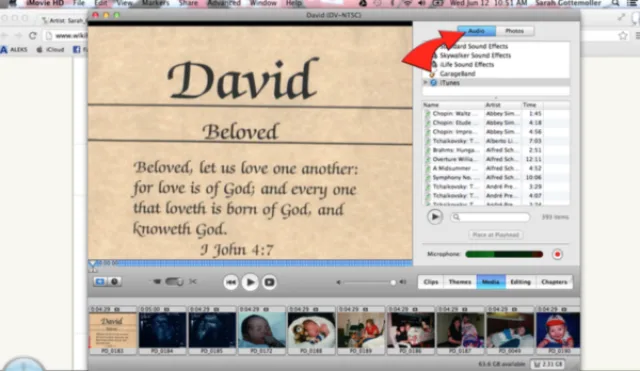Switch to the Audio tab
Image resolution: width=640 pixels, height=371 pixels.
click(x=476, y=31)
